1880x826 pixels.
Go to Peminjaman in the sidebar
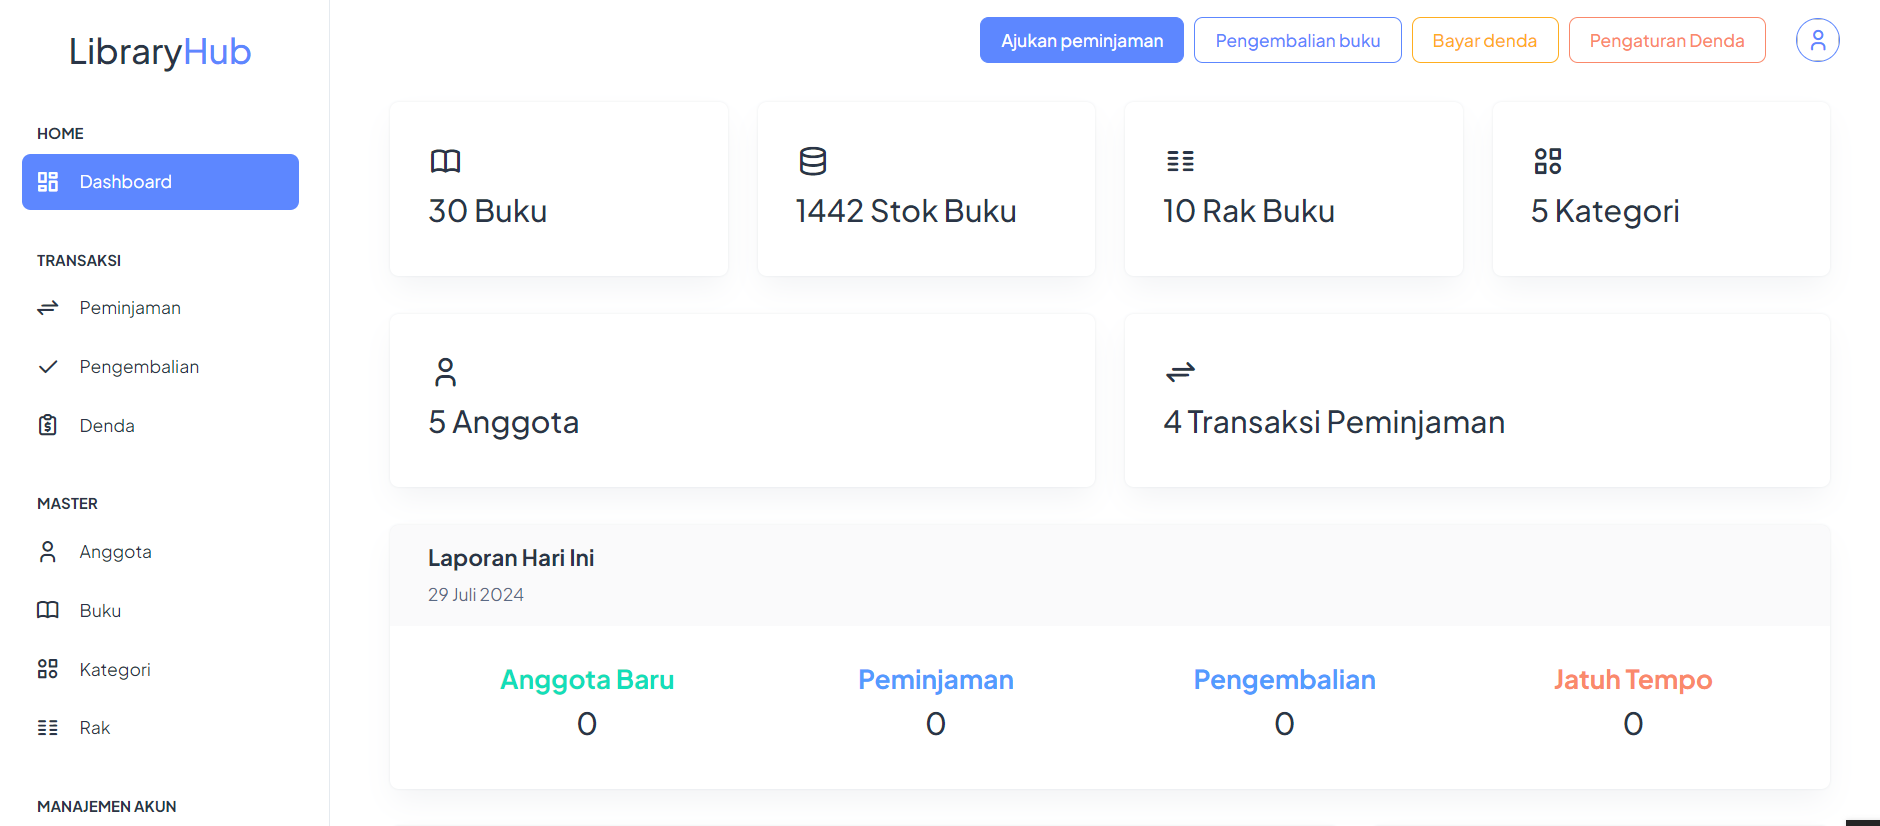click(130, 308)
